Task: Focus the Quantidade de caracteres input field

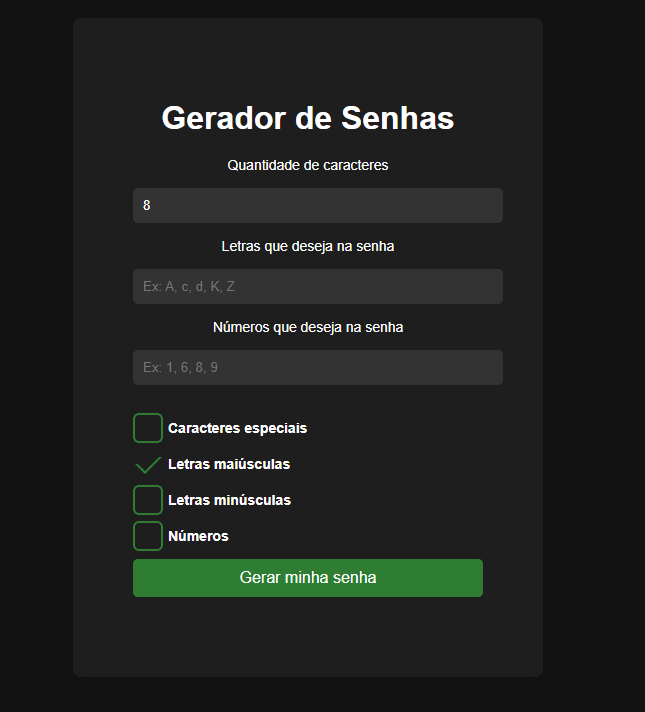Action: tap(317, 205)
